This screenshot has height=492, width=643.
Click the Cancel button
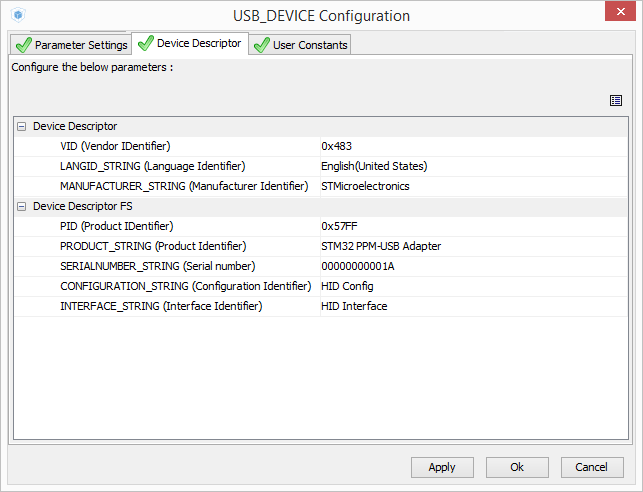593,467
